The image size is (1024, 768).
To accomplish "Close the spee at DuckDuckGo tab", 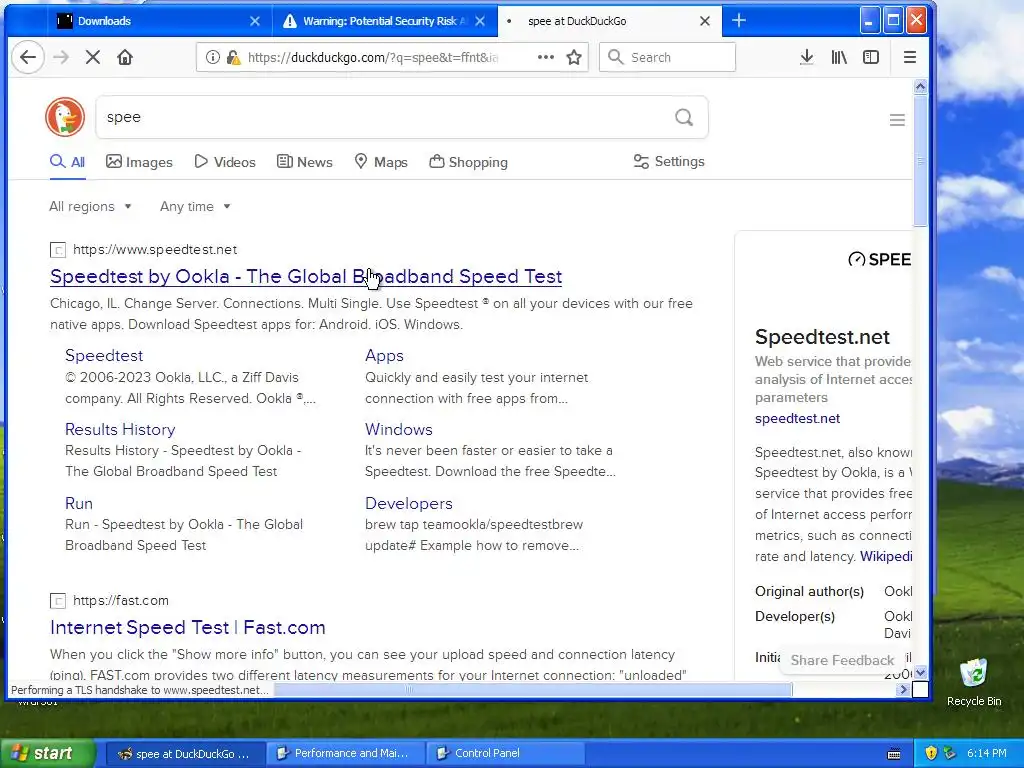I will point(705,21).
